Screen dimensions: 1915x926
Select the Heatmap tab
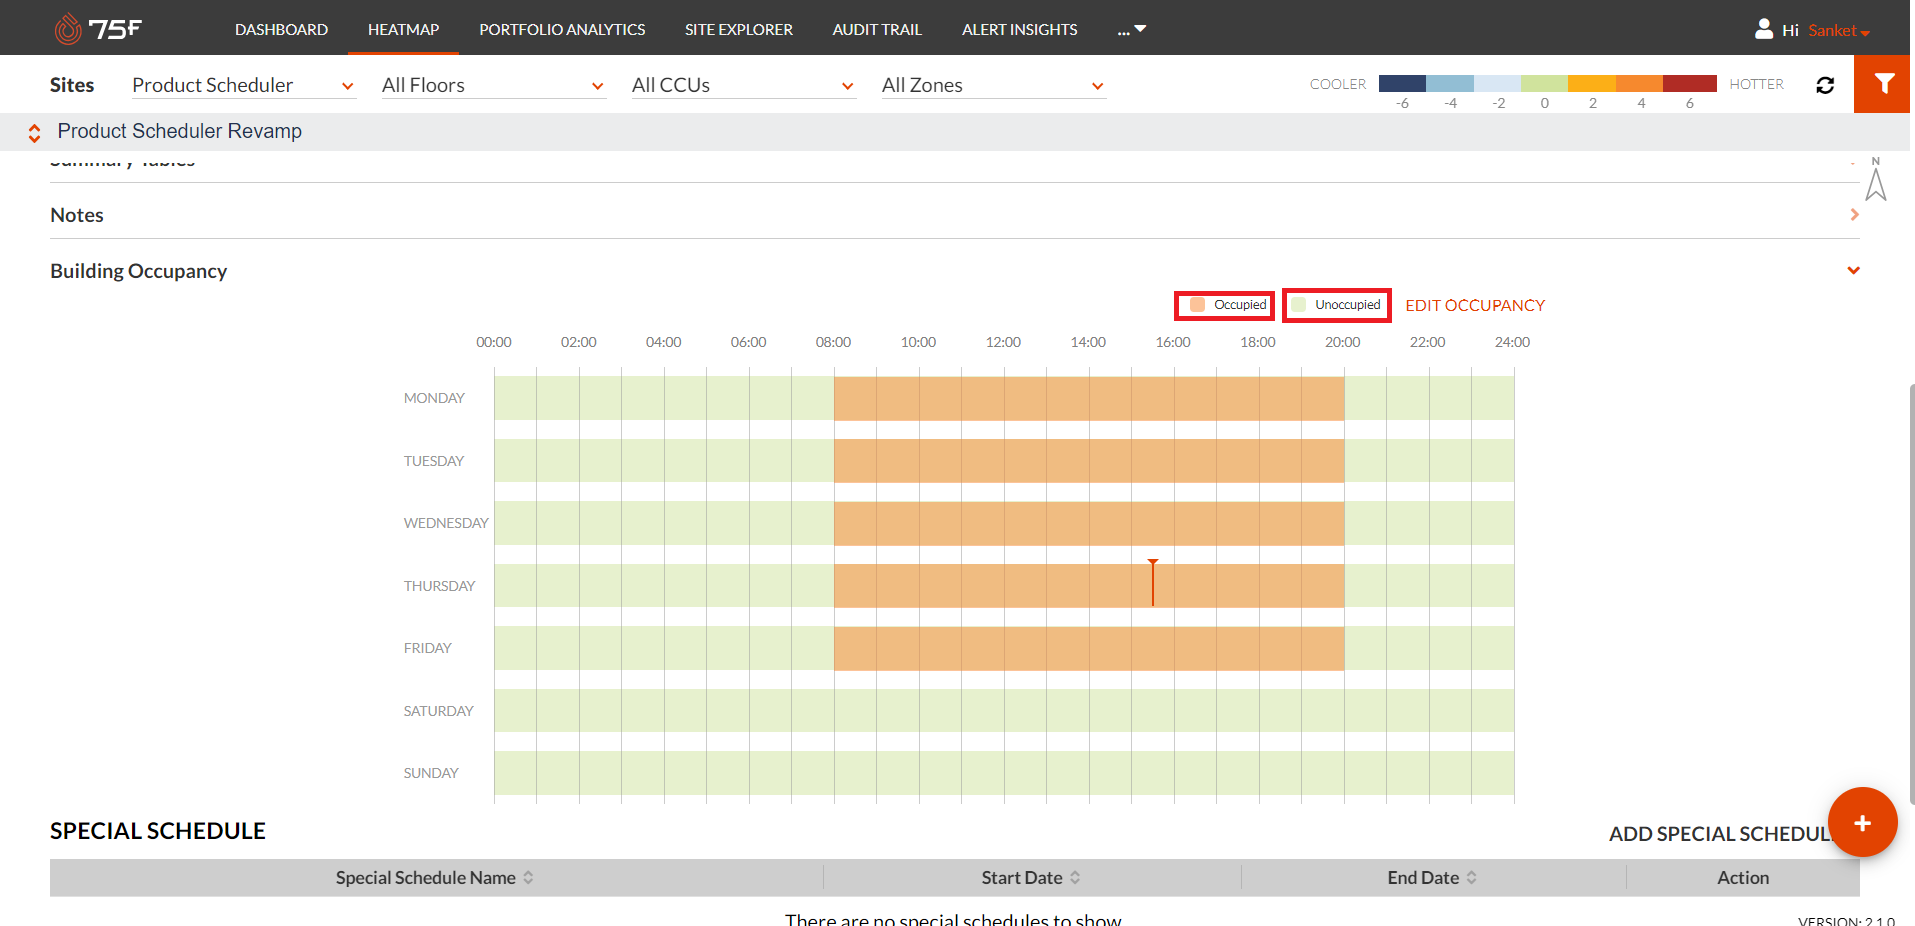pyautogui.click(x=403, y=29)
